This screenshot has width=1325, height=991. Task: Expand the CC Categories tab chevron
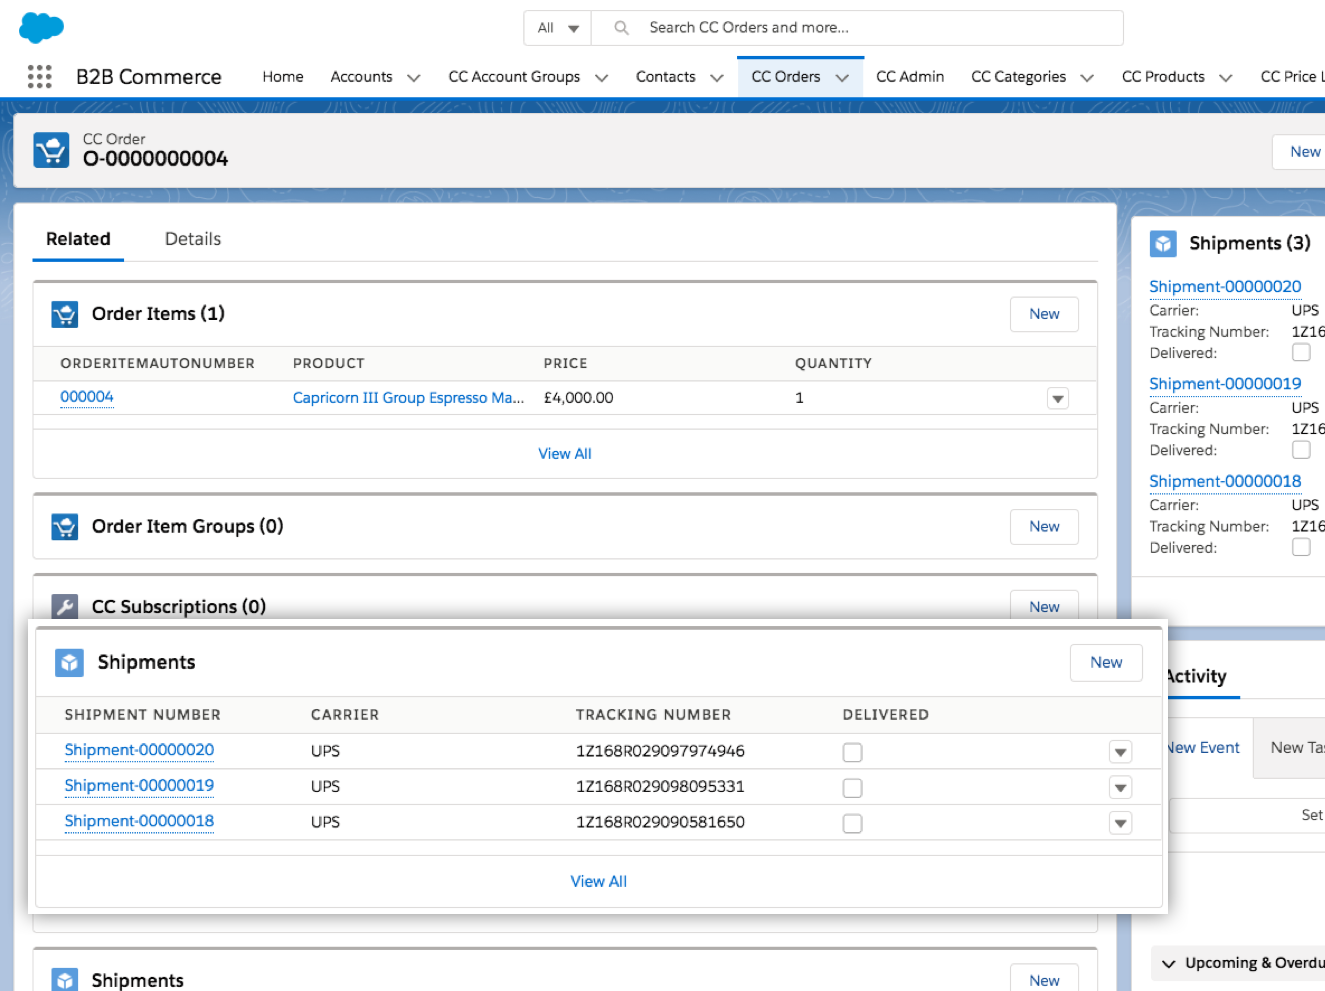pos(1087,78)
